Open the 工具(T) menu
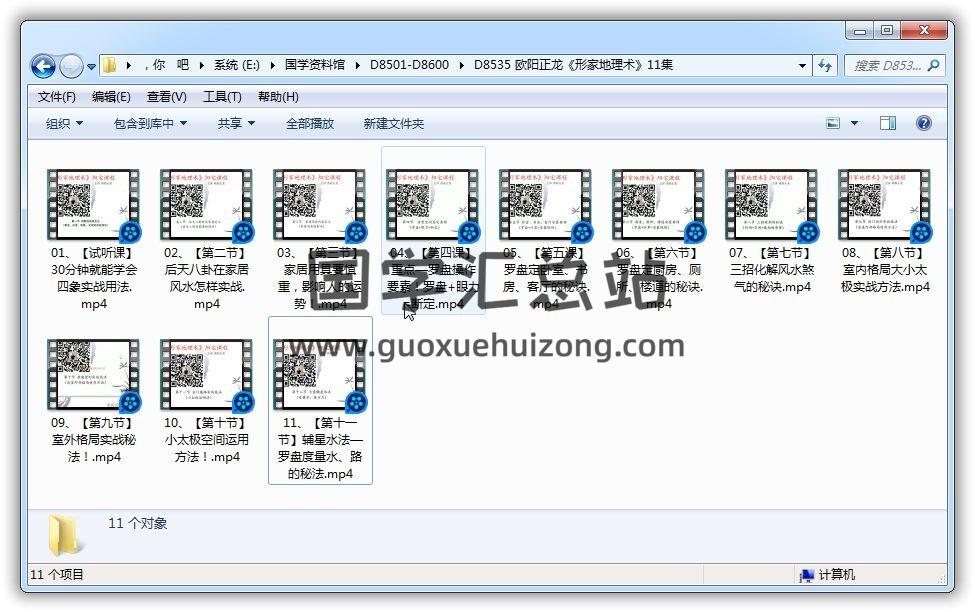Image resolution: width=975 pixels, height=613 pixels. click(x=222, y=97)
